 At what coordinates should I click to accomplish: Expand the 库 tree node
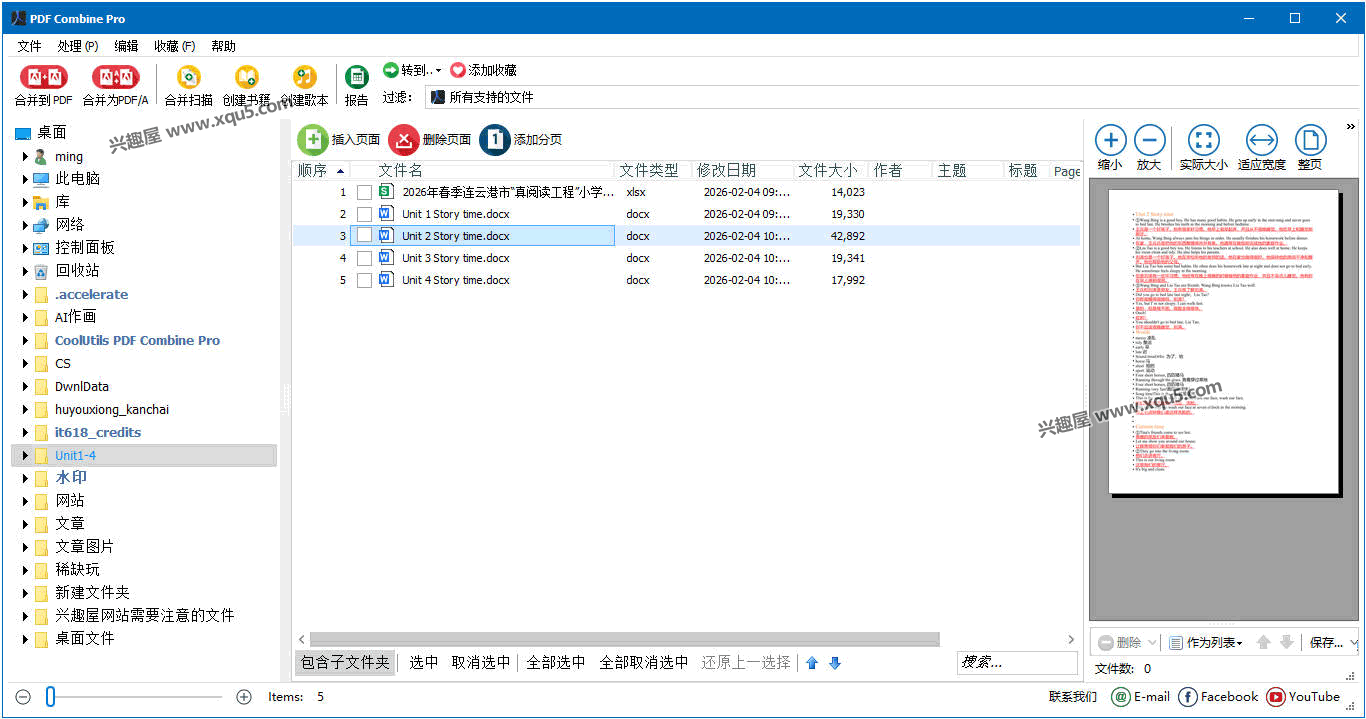(25, 202)
